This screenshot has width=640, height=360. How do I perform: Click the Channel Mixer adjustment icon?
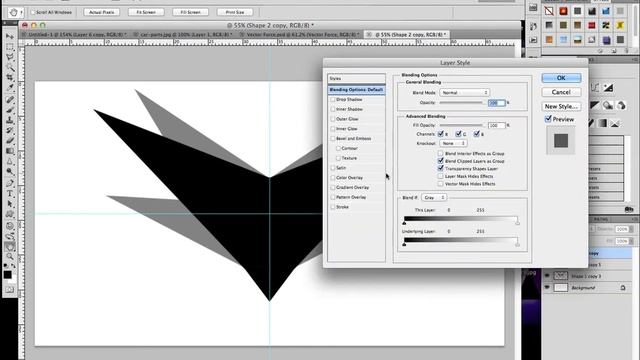tap(621, 106)
